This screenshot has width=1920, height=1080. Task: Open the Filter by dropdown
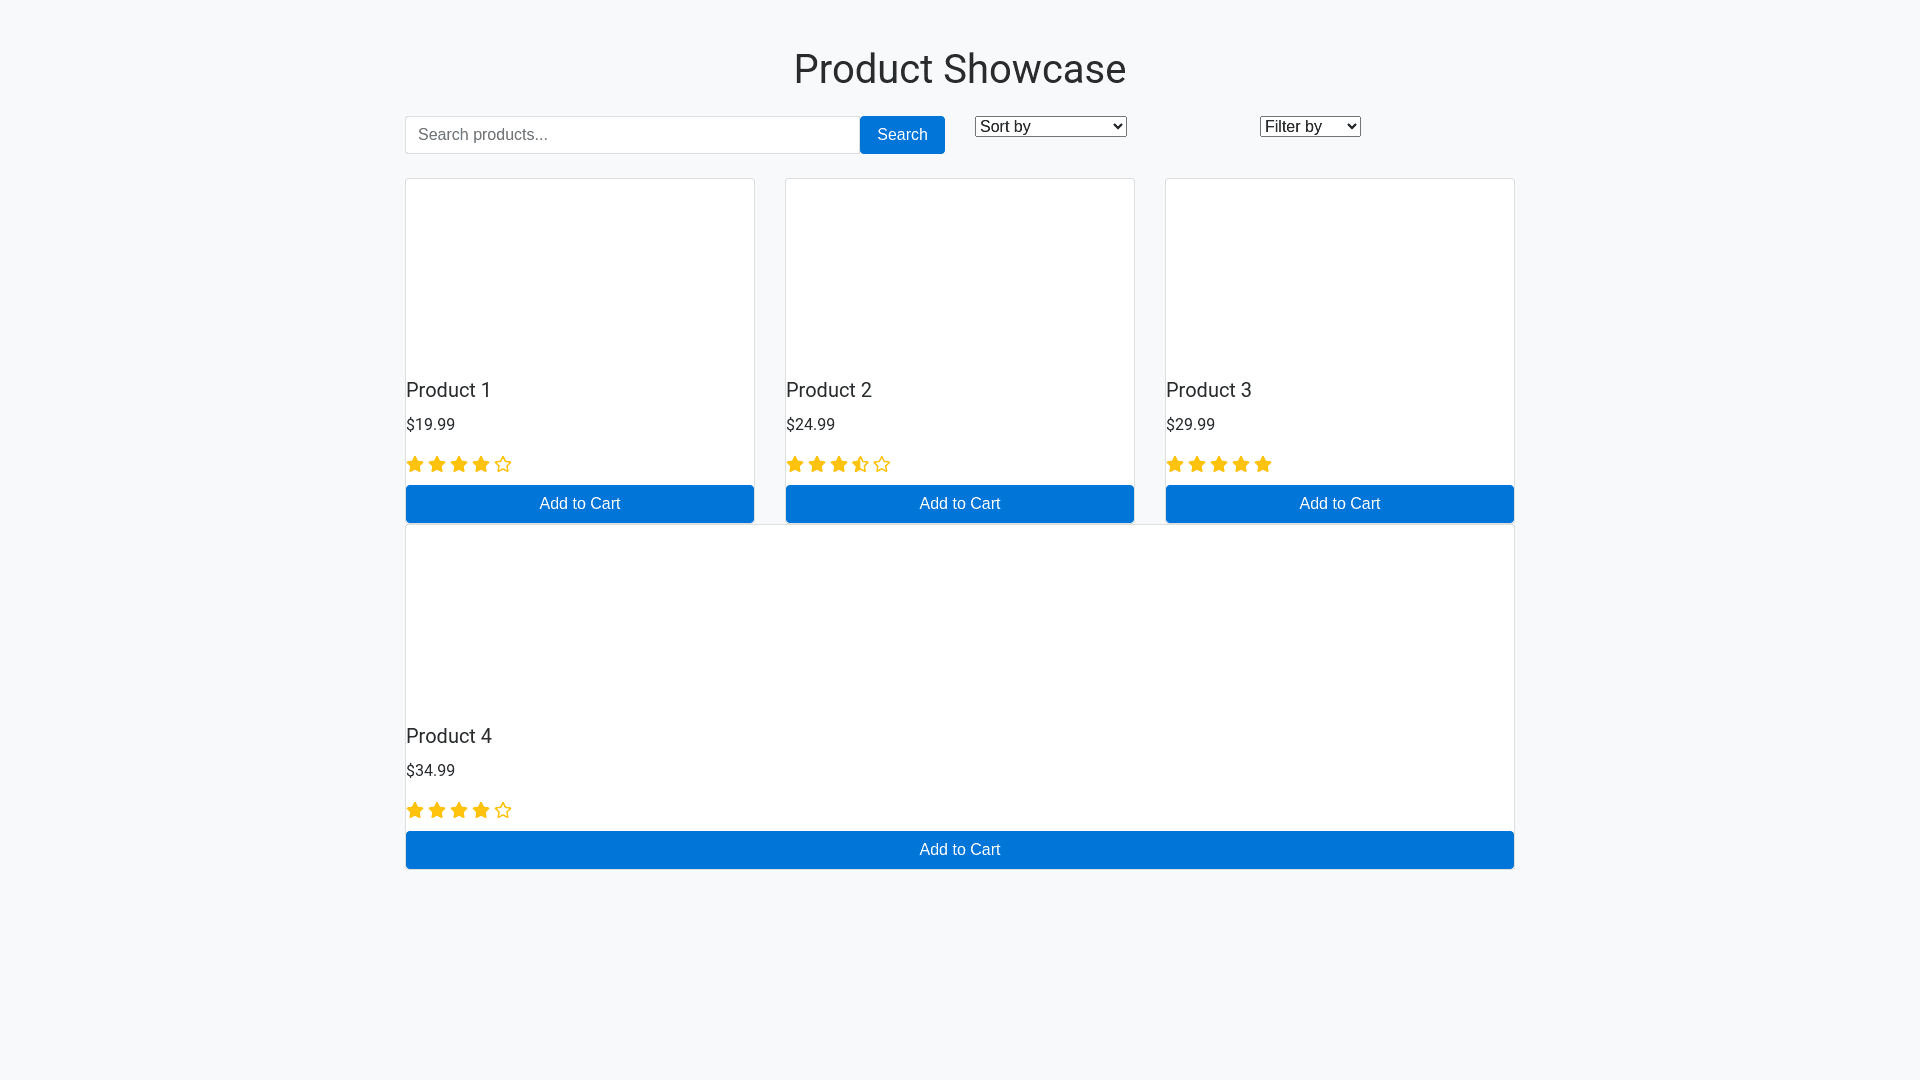(x=1310, y=126)
